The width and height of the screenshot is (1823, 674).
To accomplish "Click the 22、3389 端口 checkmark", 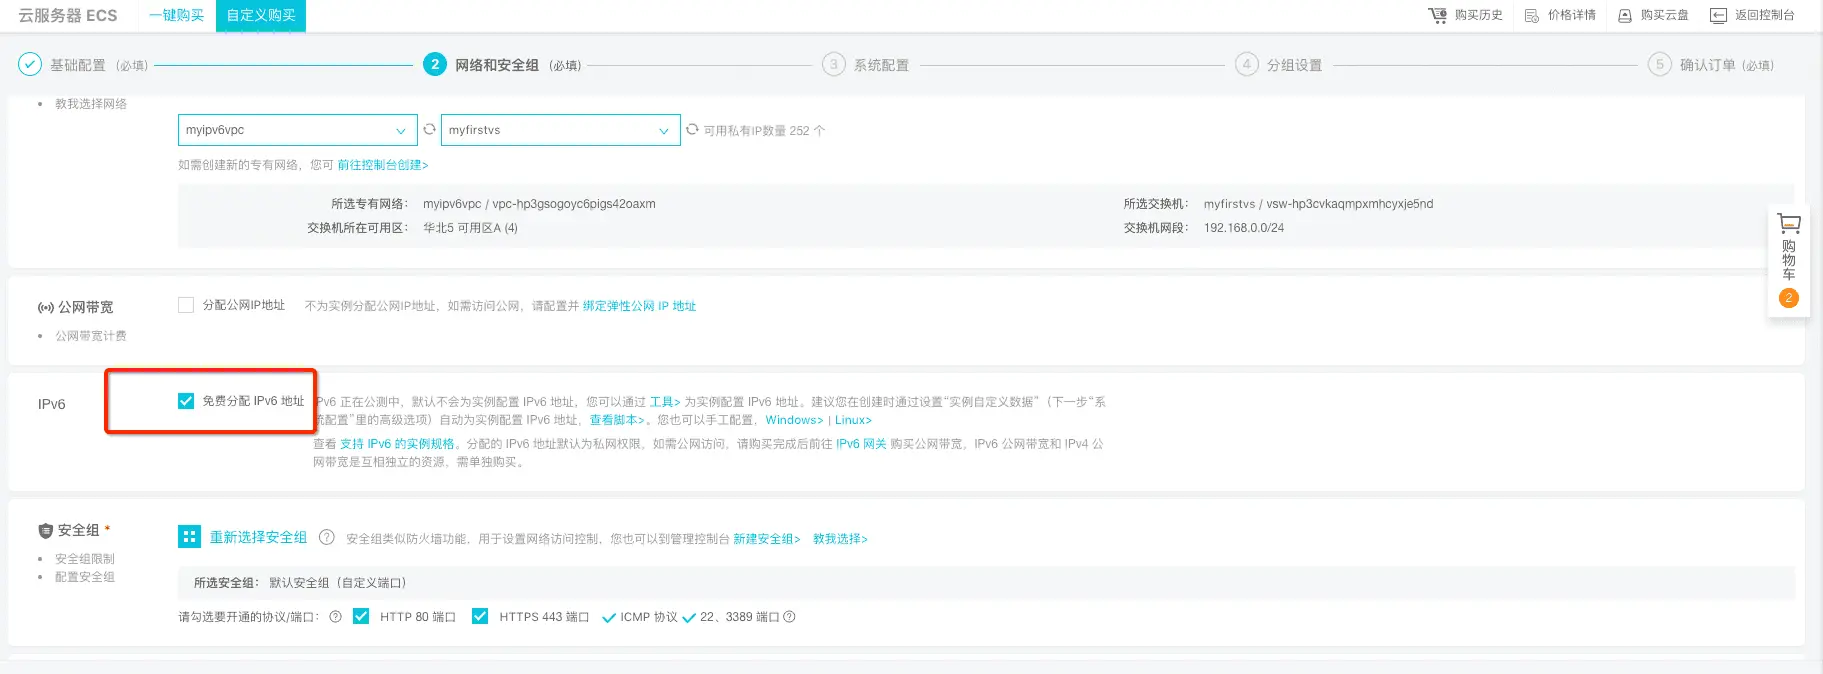I will coord(689,618).
